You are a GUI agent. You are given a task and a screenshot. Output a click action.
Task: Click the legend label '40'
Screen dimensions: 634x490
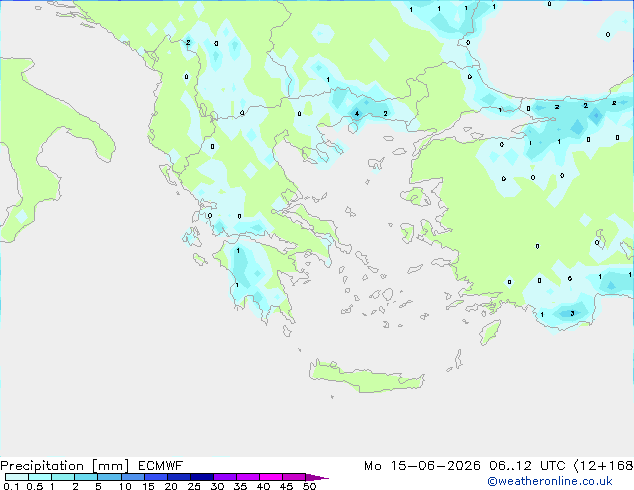click(263, 486)
